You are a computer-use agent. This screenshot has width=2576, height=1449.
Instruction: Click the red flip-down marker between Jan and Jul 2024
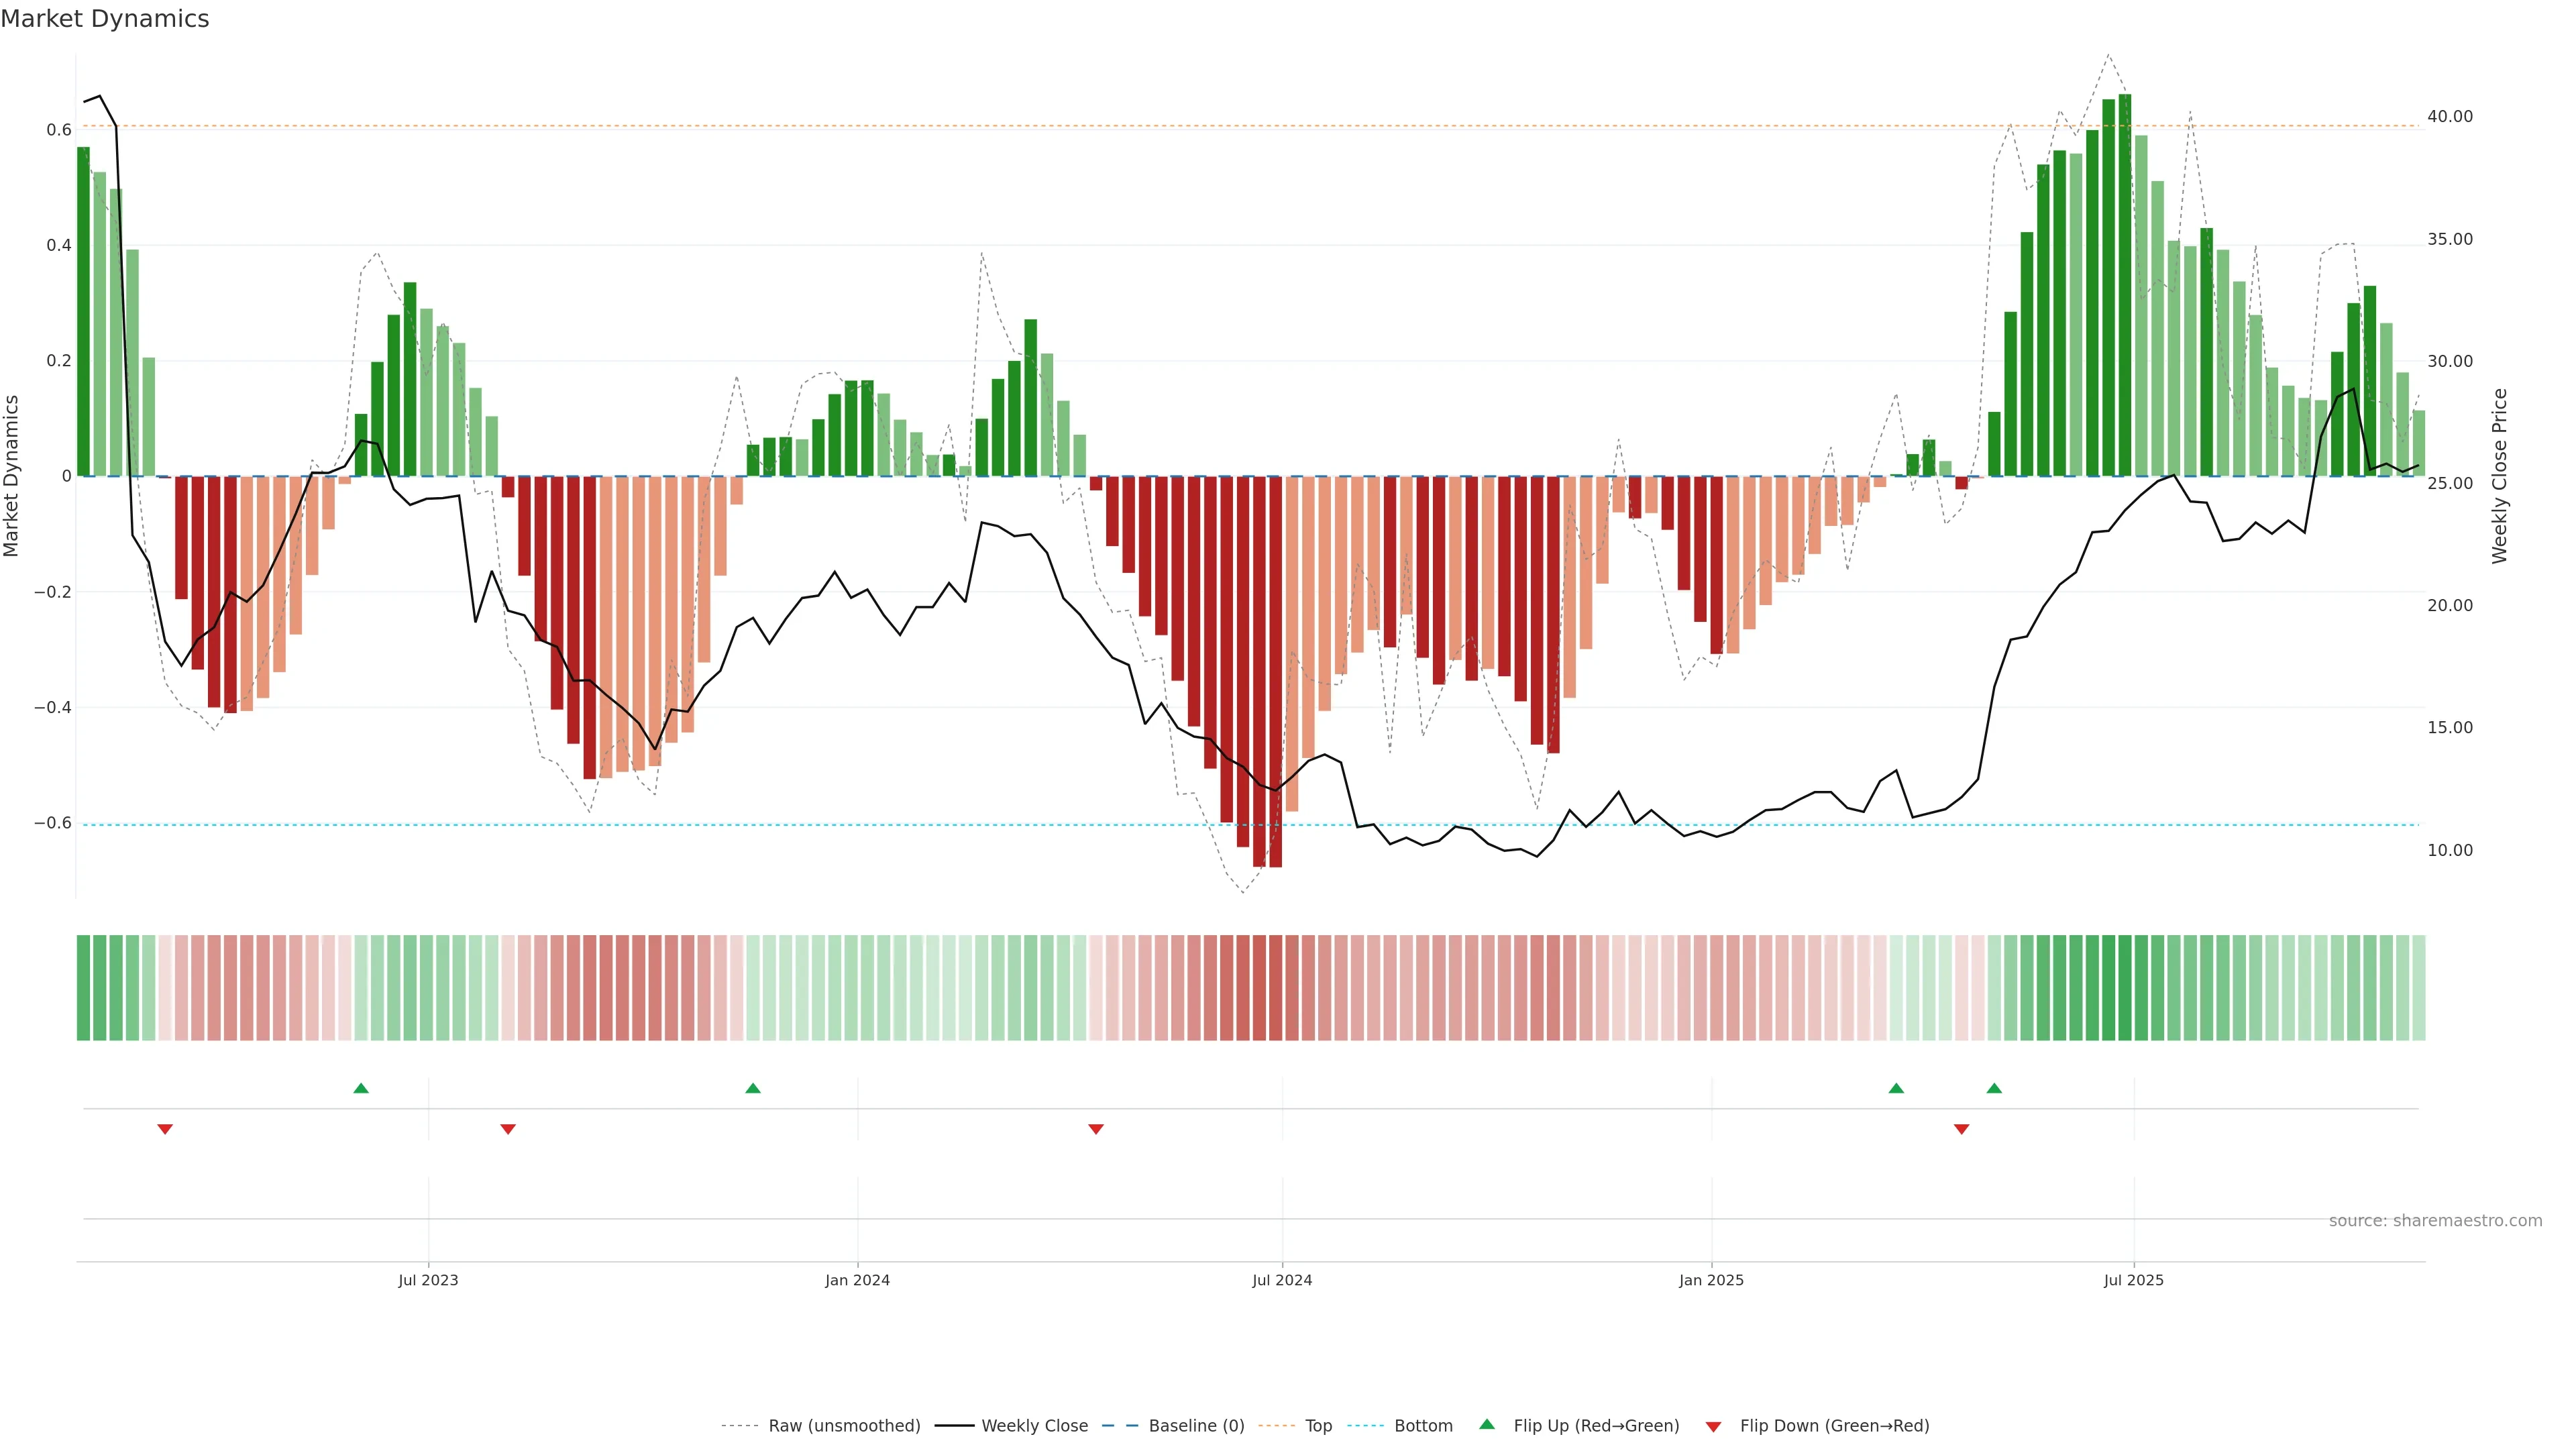pos(1096,1129)
